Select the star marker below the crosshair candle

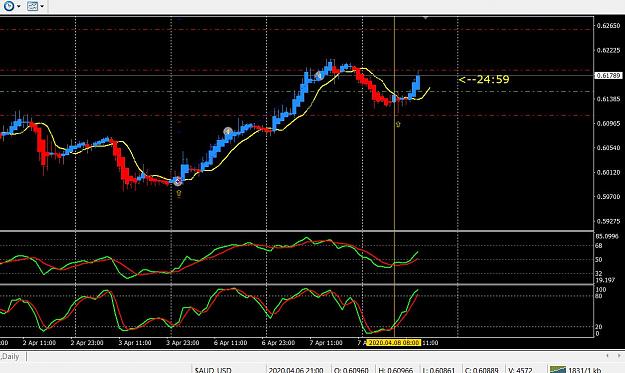pyautogui.click(x=398, y=124)
